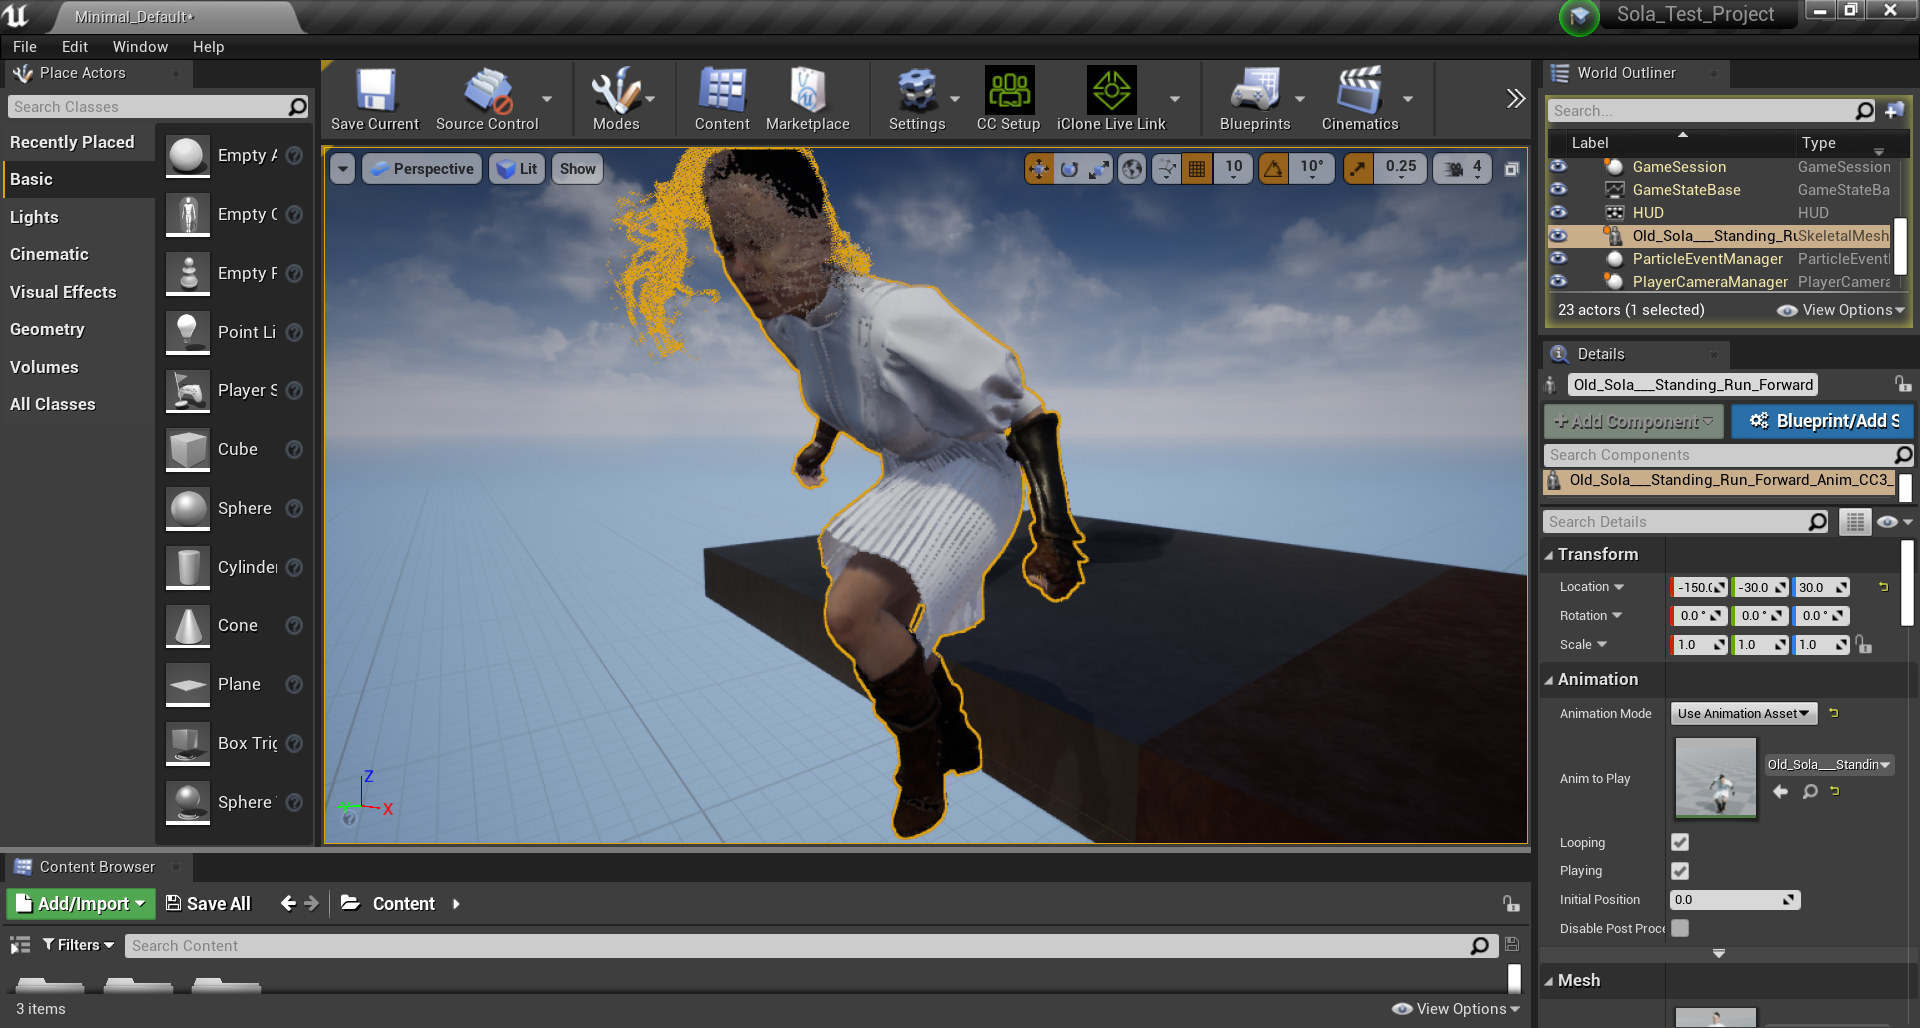Click Blueprint/Add Script button
The height and width of the screenshot is (1028, 1920).
pyautogui.click(x=1822, y=421)
